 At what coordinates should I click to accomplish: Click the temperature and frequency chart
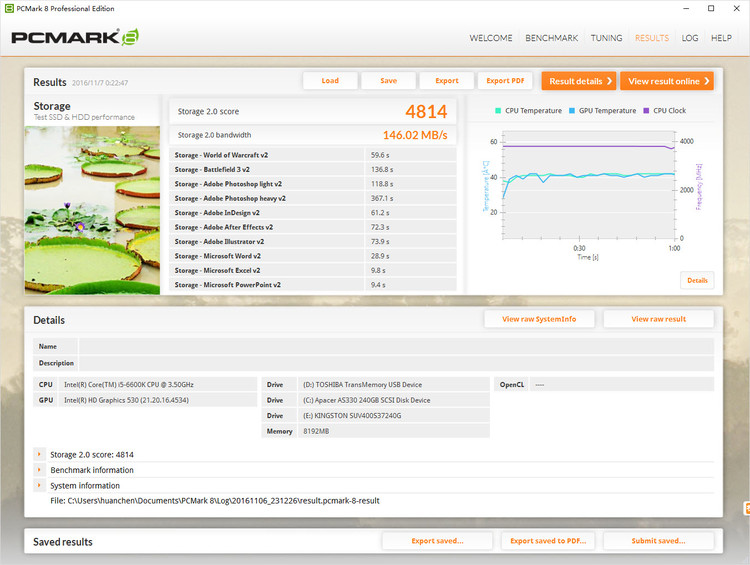click(x=589, y=185)
